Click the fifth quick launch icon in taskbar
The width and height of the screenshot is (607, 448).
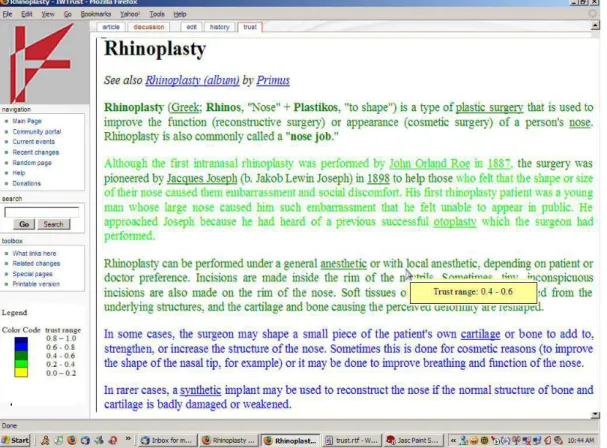click(x=99, y=440)
